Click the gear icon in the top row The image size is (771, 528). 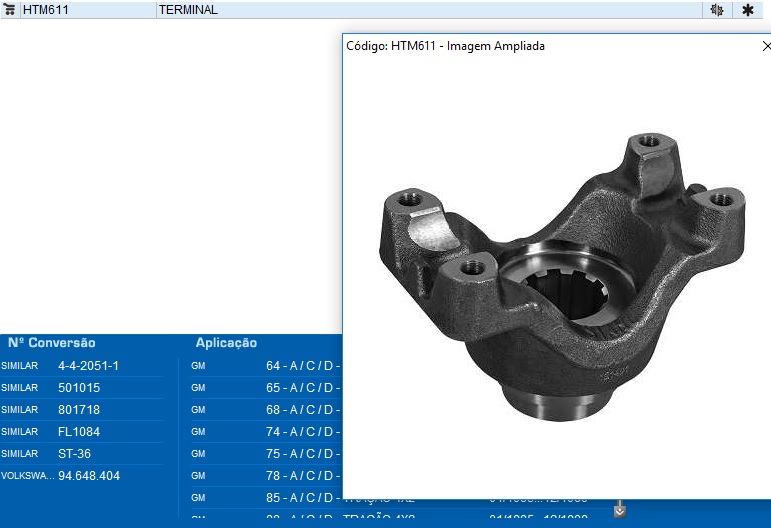716,10
